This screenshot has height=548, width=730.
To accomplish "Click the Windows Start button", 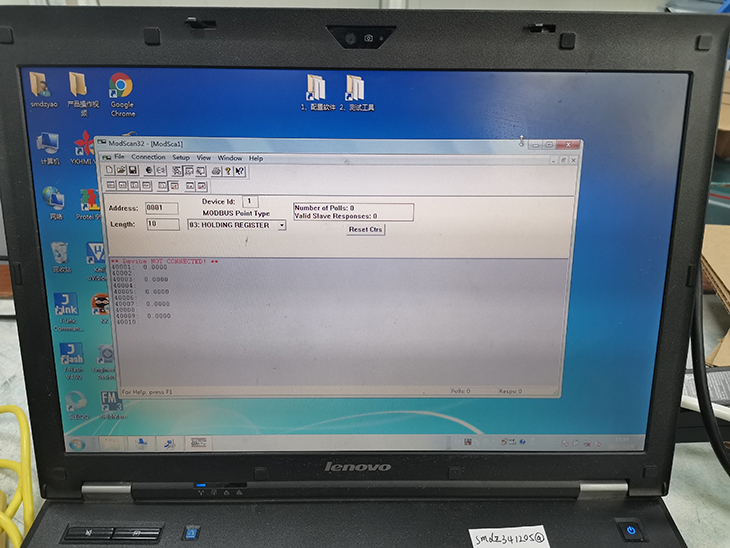I will pos(75,444).
